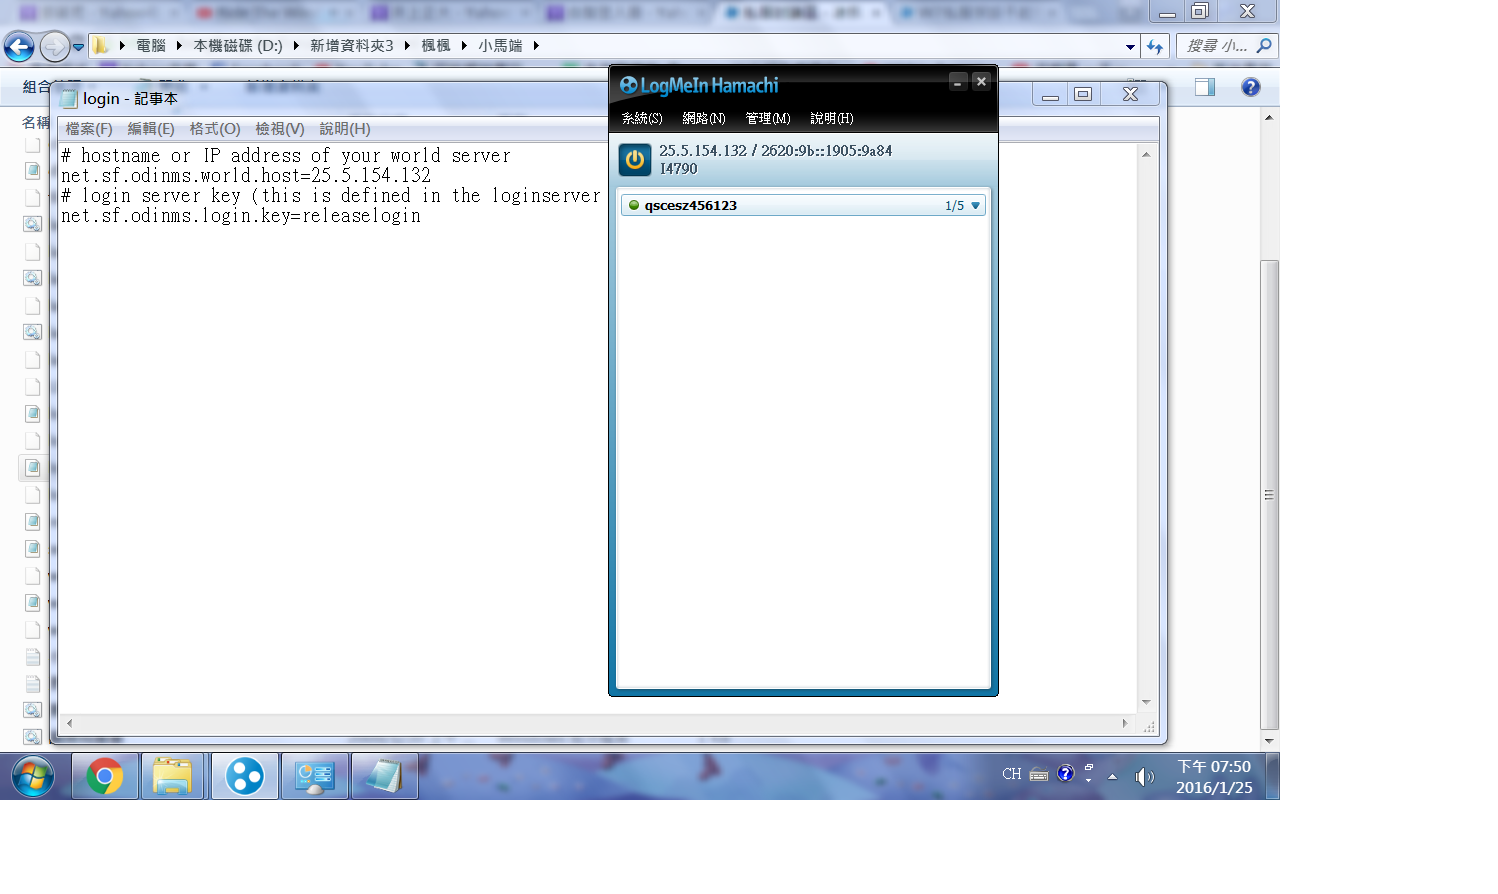Open Google Chrome from the taskbar
The image size is (1498, 894).
pos(105,776)
